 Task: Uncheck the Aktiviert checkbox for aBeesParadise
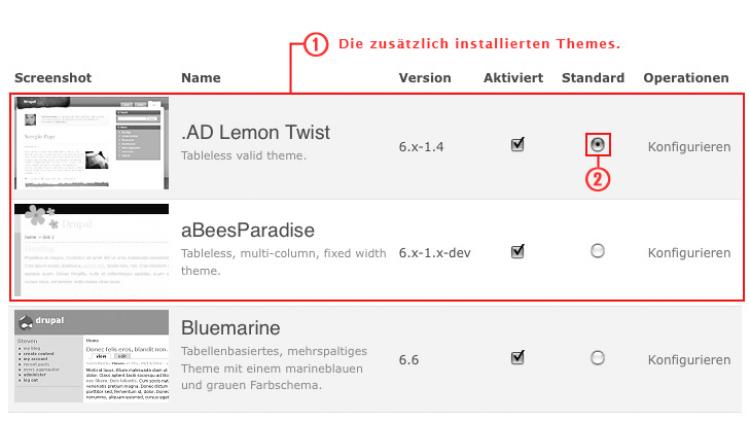pos(517,252)
